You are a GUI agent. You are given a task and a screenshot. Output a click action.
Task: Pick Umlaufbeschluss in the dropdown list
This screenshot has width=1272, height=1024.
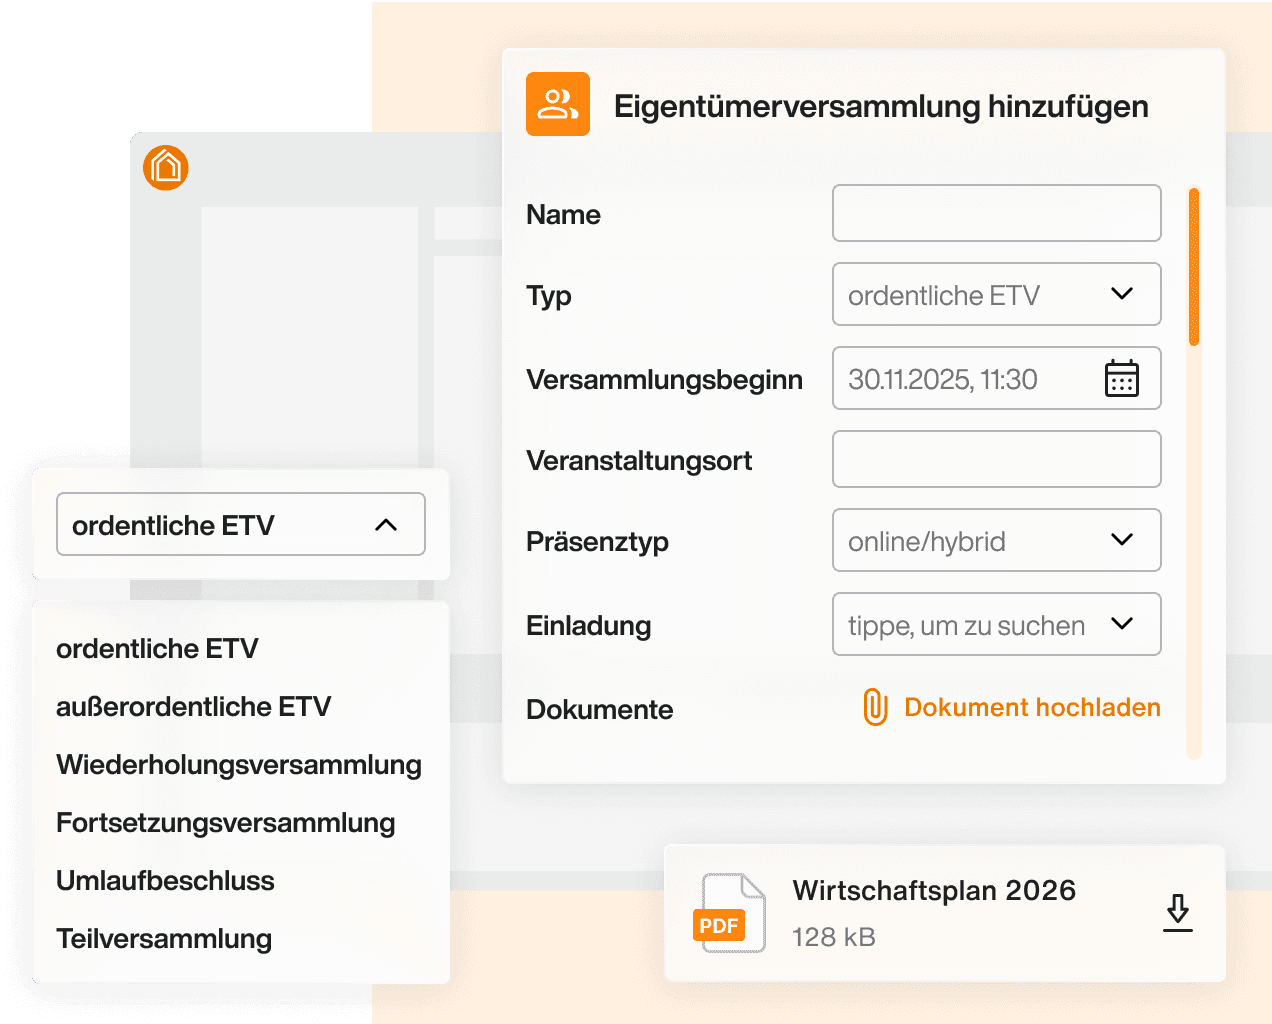(165, 881)
